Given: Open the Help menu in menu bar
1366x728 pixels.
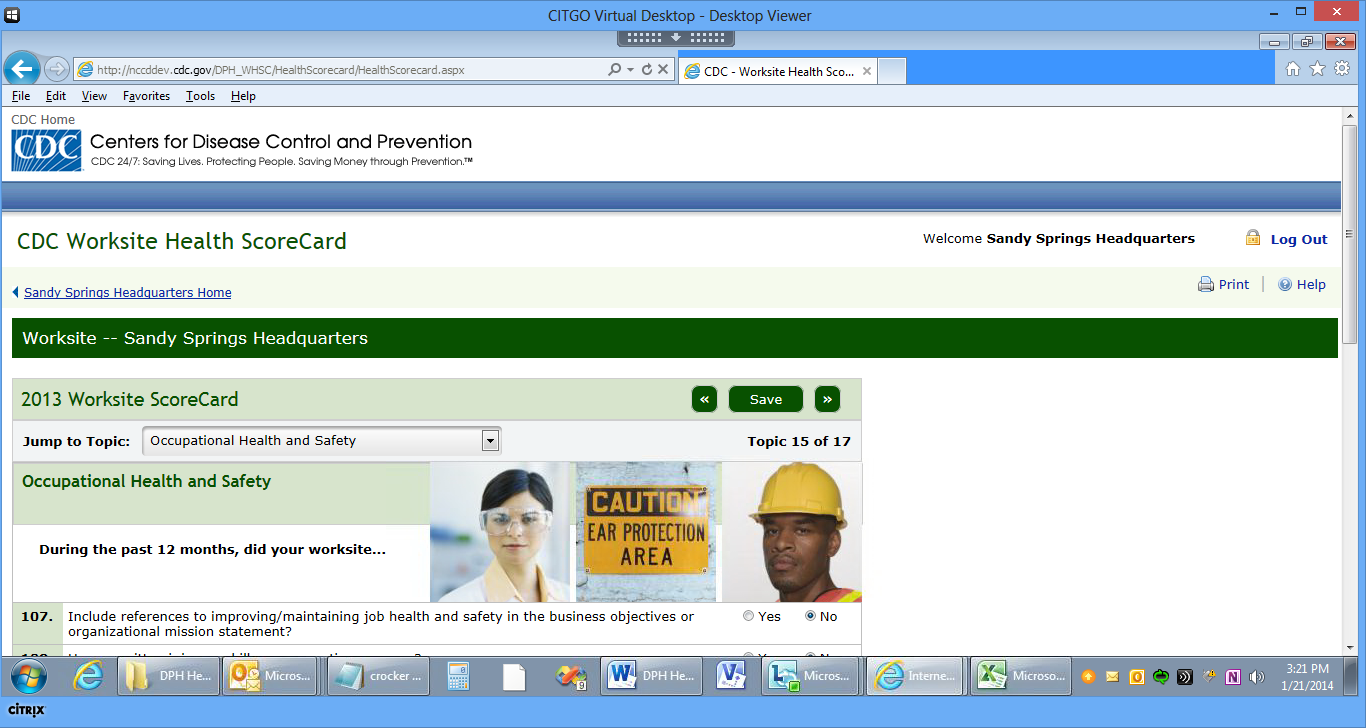Looking at the screenshot, I should point(243,96).
